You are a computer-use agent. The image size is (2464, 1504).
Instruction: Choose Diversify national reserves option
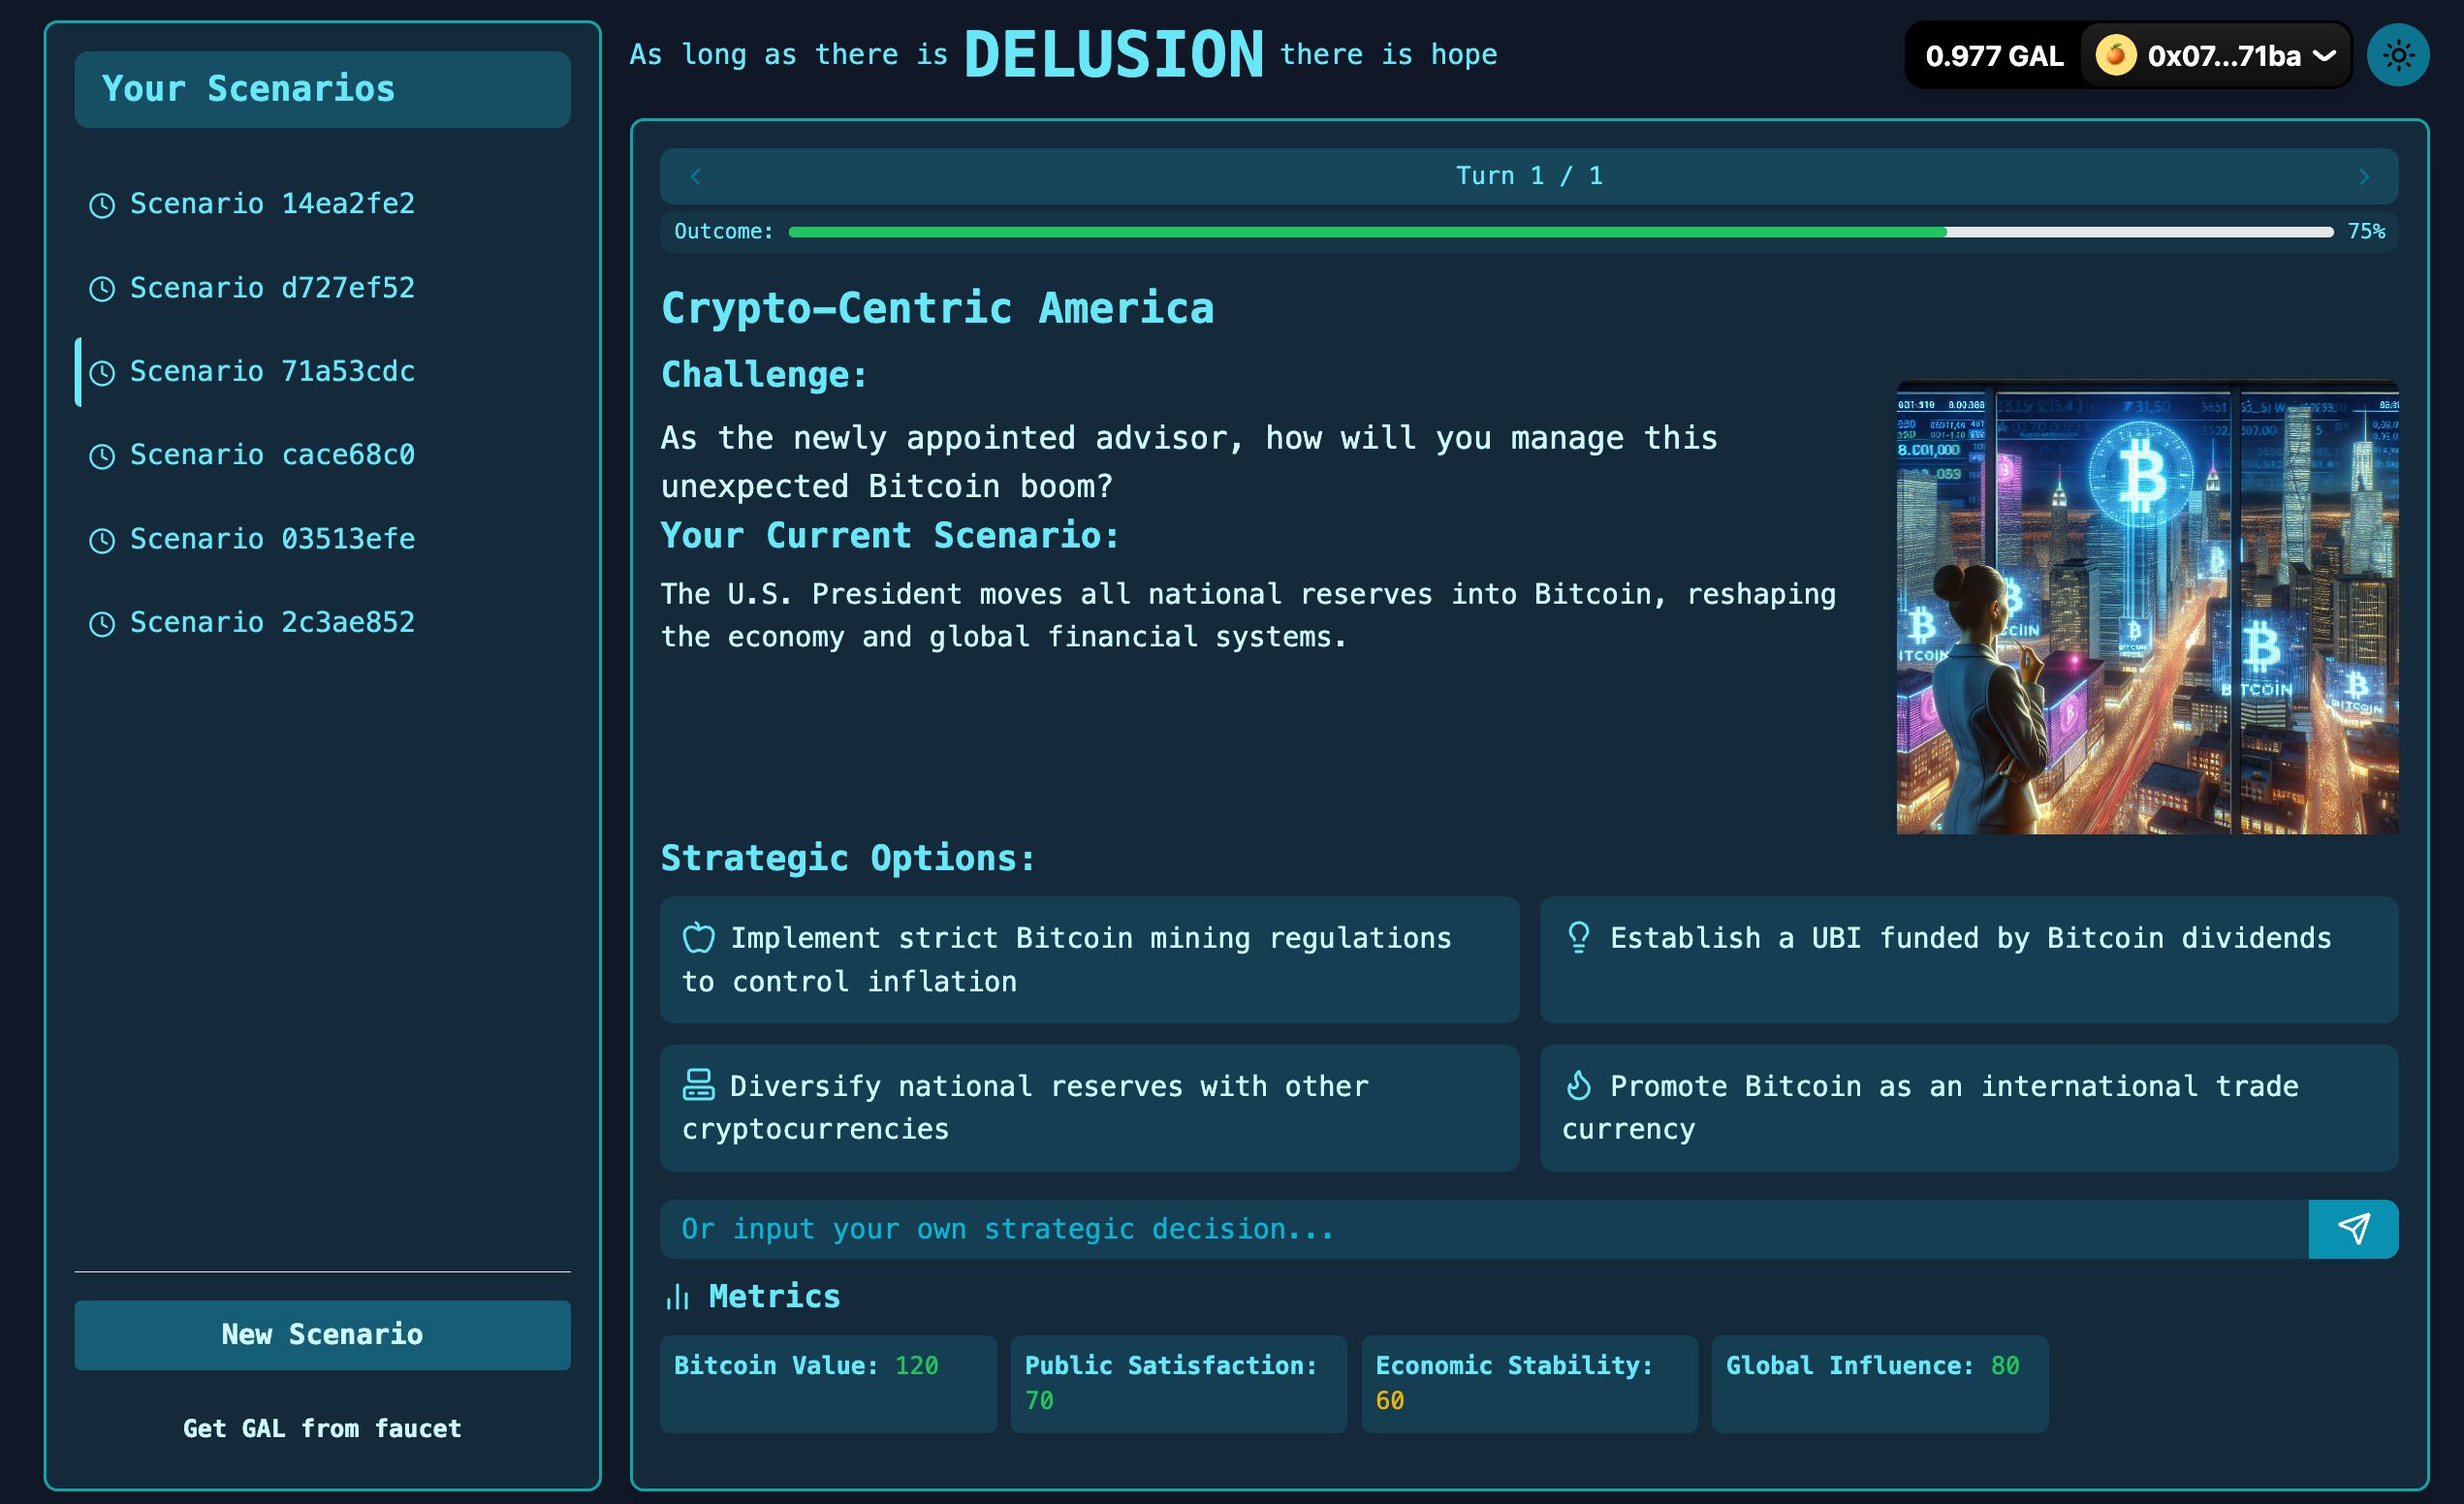(x=1089, y=1108)
